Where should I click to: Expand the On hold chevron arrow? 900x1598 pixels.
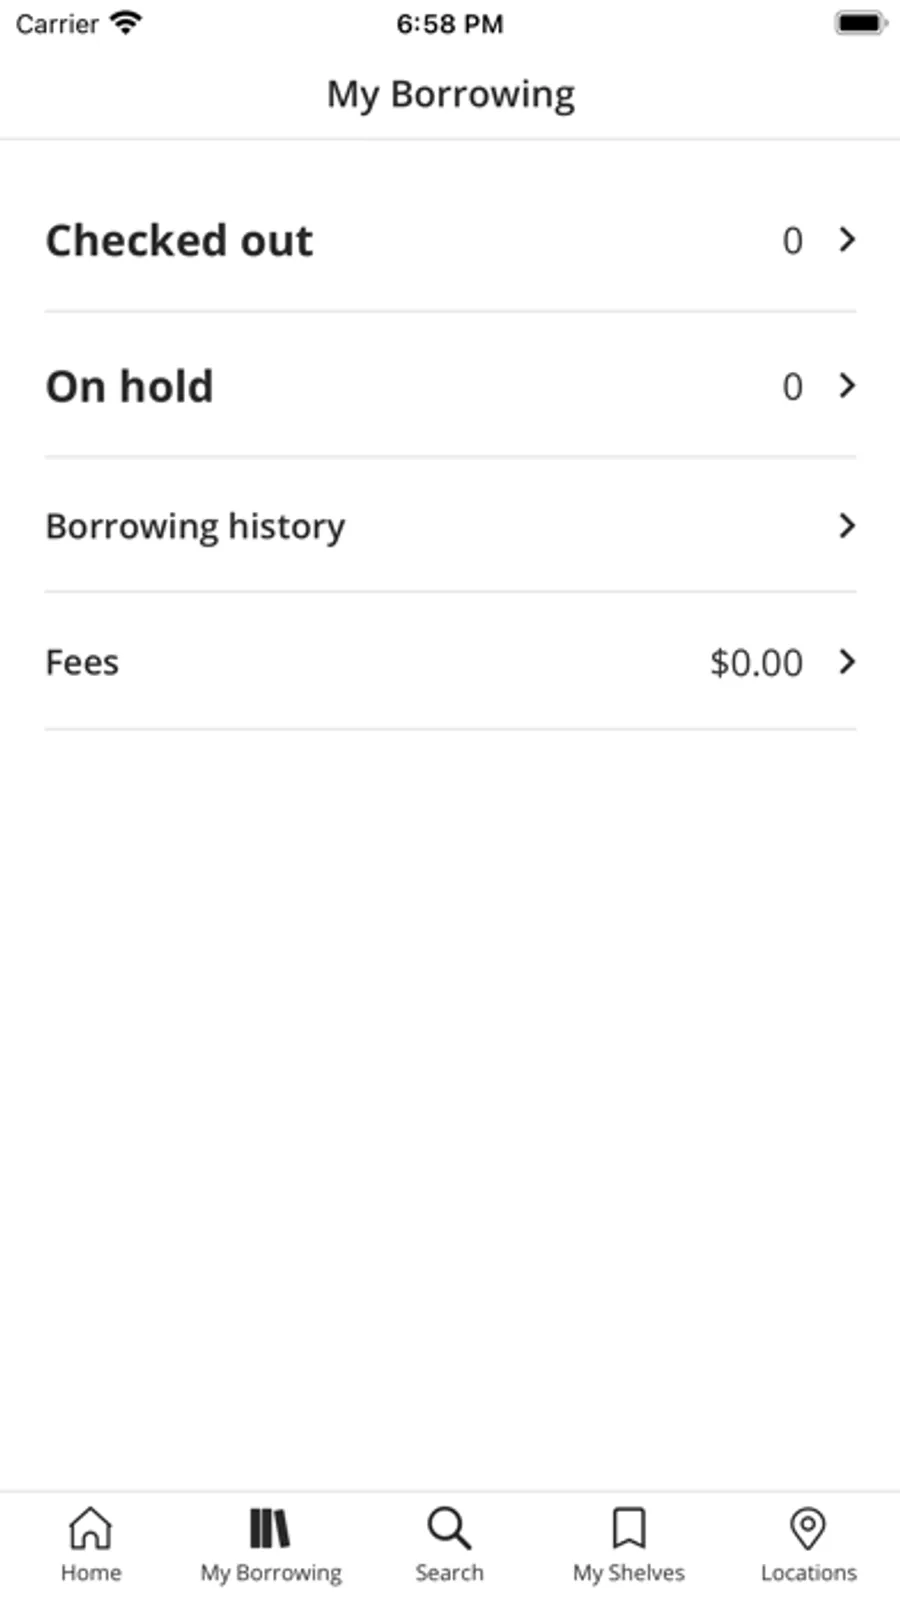pos(847,386)
